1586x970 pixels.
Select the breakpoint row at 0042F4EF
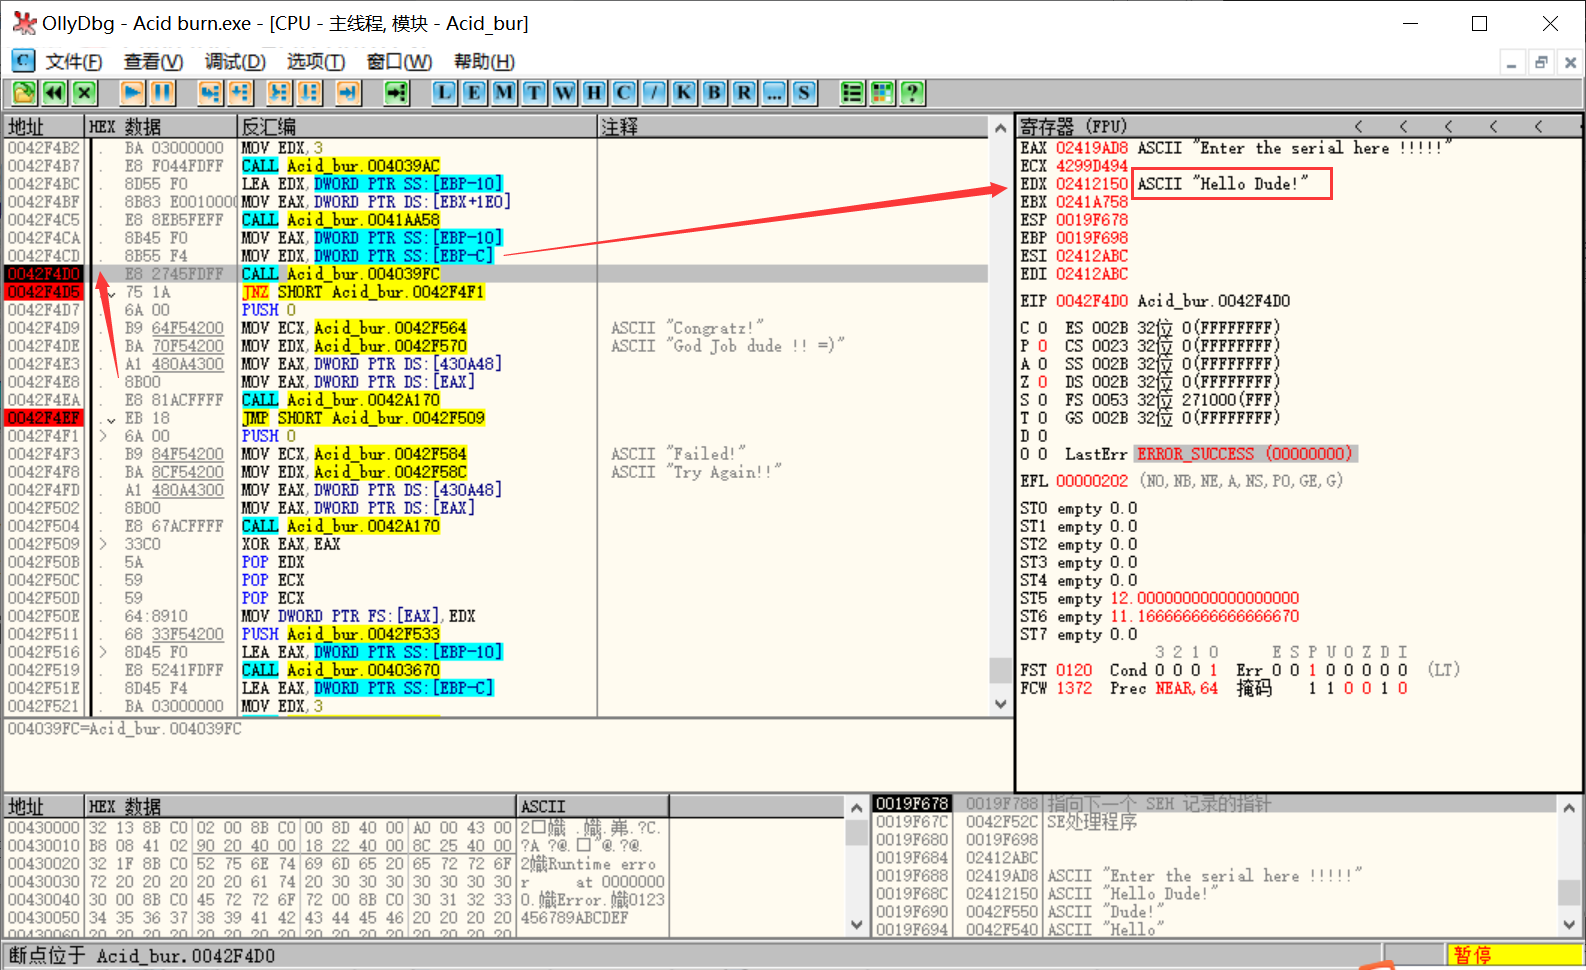(44, 418)
